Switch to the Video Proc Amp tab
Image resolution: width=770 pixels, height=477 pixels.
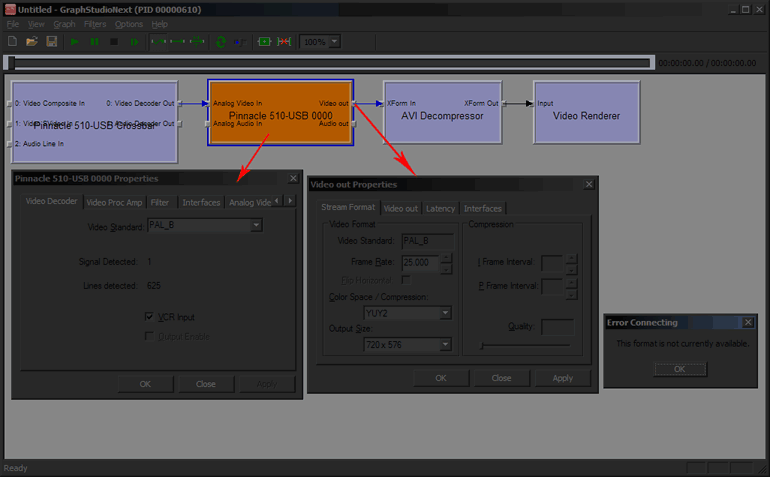114,202
